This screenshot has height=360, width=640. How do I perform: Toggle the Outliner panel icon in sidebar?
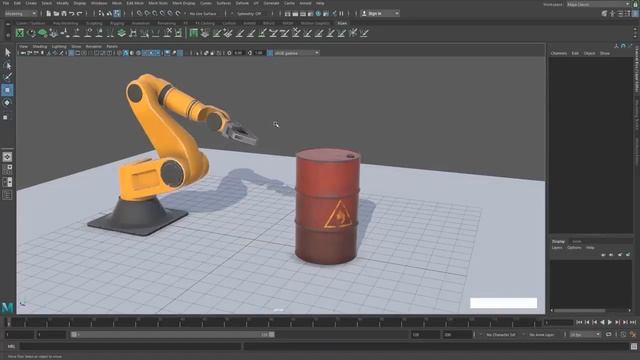coord(7,195)
